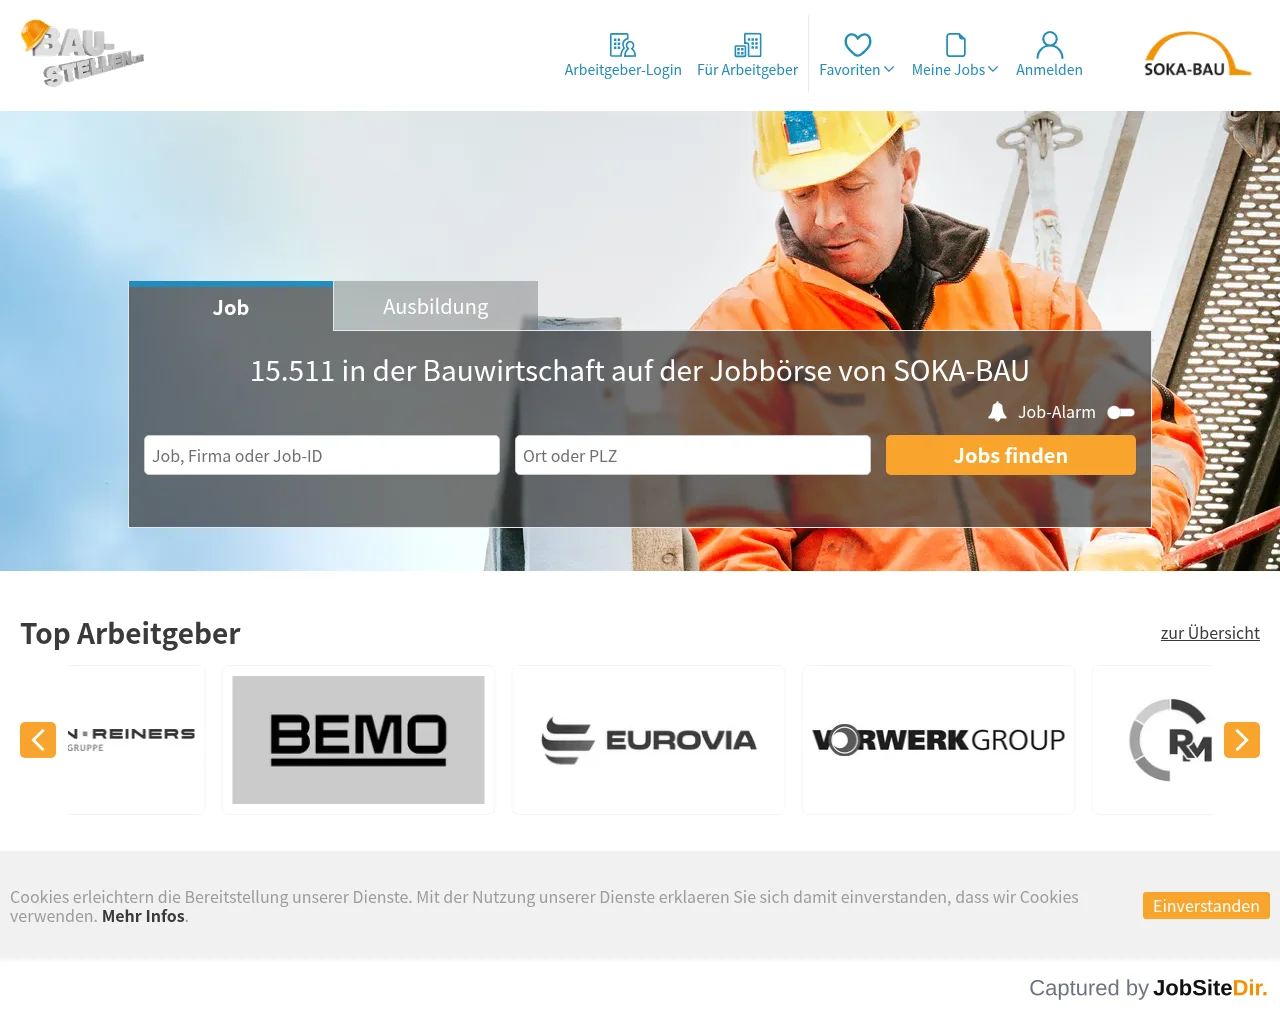The image size is (1280, 1018).
Task: Open the Für Arbeitgeber link
Action: point(748,70)
